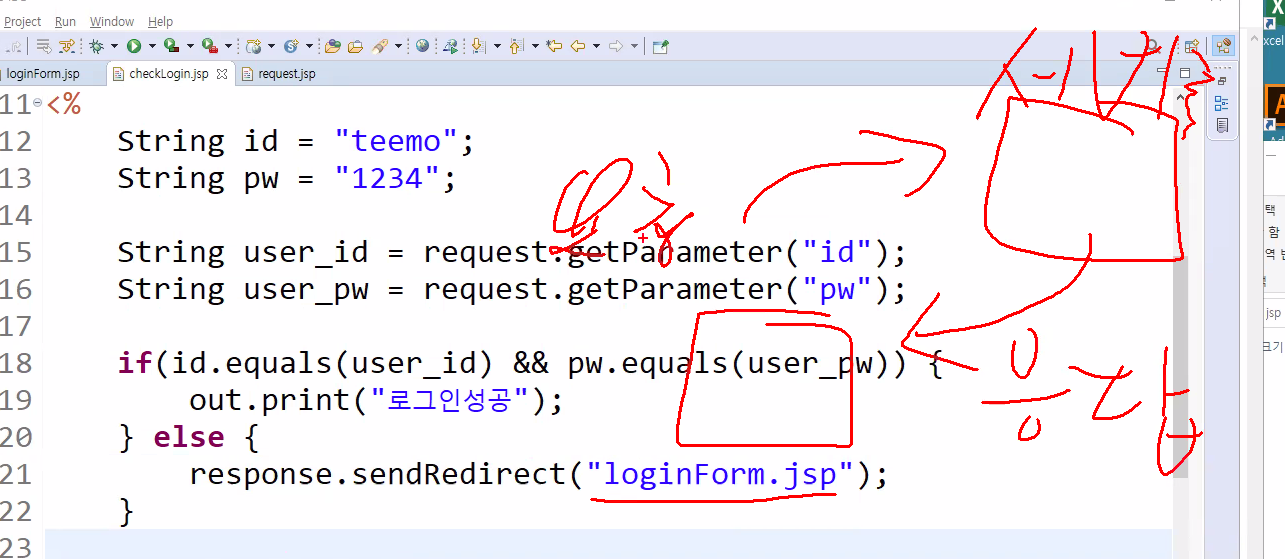Open the Web Browser globe icon
1285x559 pixels.
422,46
